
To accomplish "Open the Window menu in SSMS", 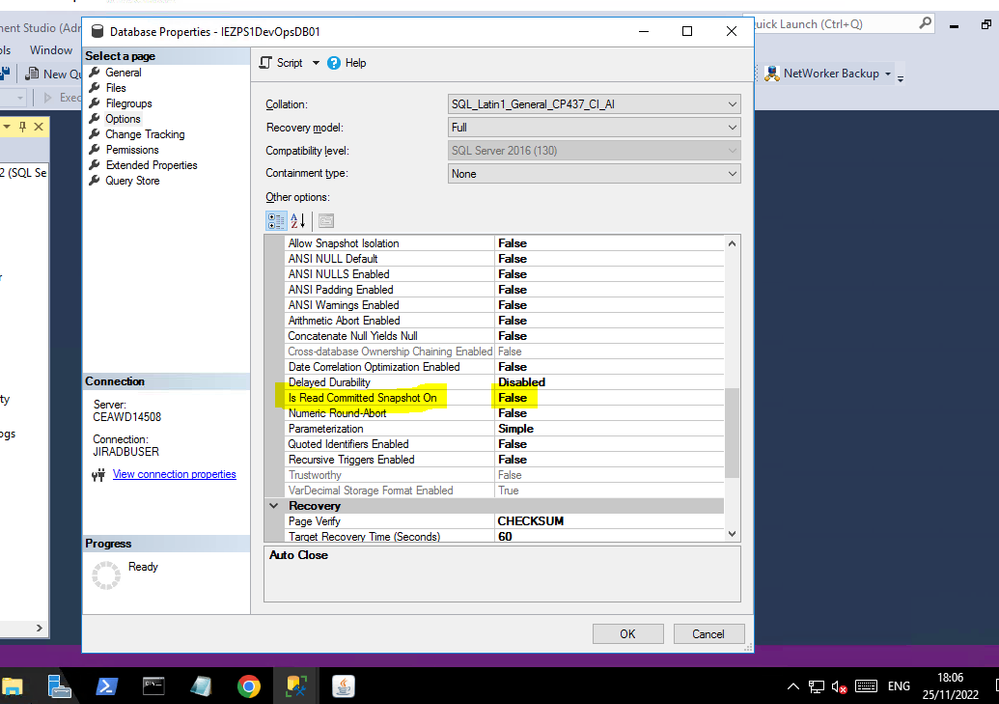I will (x=51, y=50).
